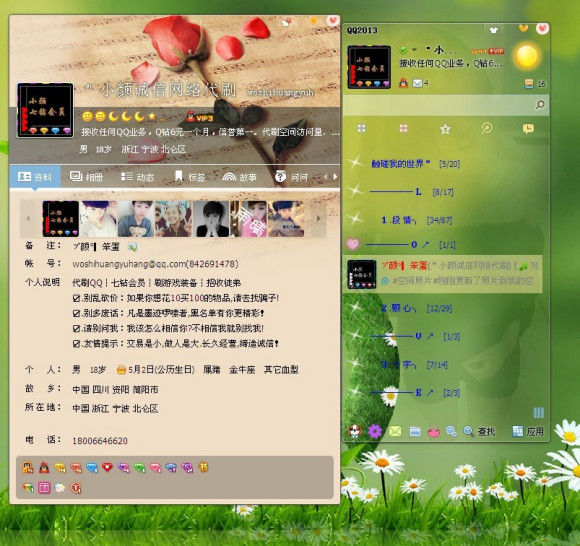Screen dimensions: 580x546
Task: Open the 雨晴 watermarked photo thumbnail
Action: [249, 219]
